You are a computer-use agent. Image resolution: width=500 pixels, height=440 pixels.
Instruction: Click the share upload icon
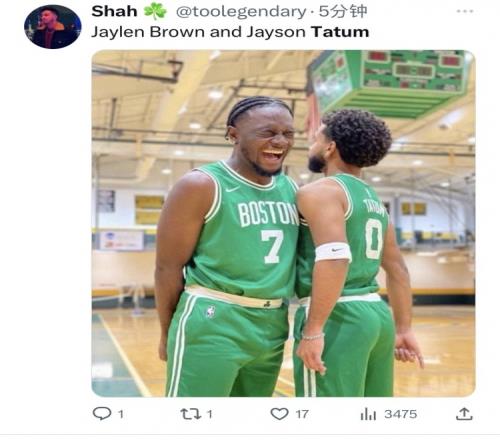coord(464,414)
